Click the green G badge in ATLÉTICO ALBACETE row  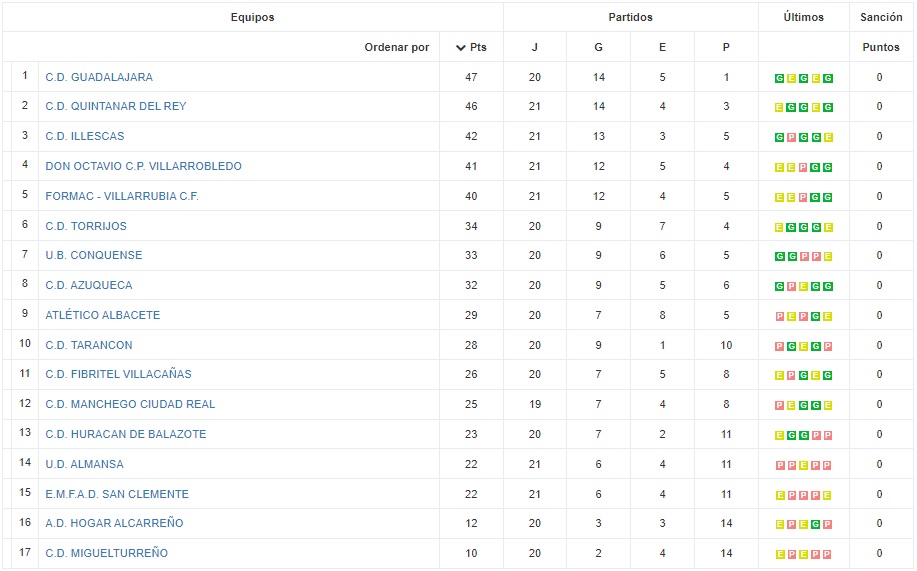(815, 316)
